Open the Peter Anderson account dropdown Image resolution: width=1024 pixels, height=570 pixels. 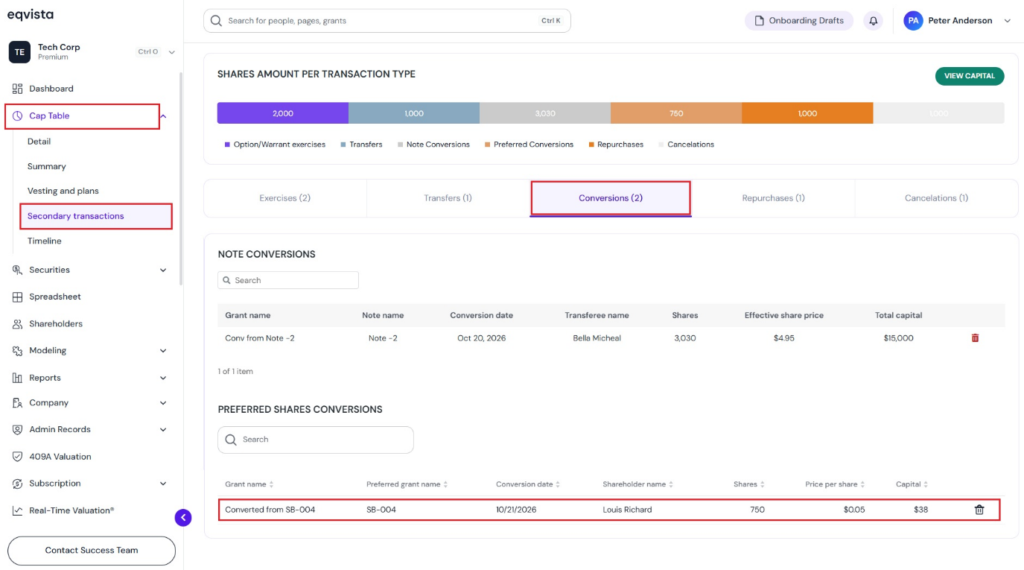pyautogui.click(x=1007, y=21)
